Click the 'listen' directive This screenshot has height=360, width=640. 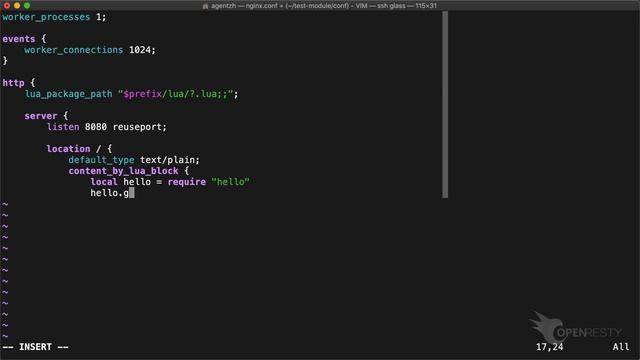63,127
